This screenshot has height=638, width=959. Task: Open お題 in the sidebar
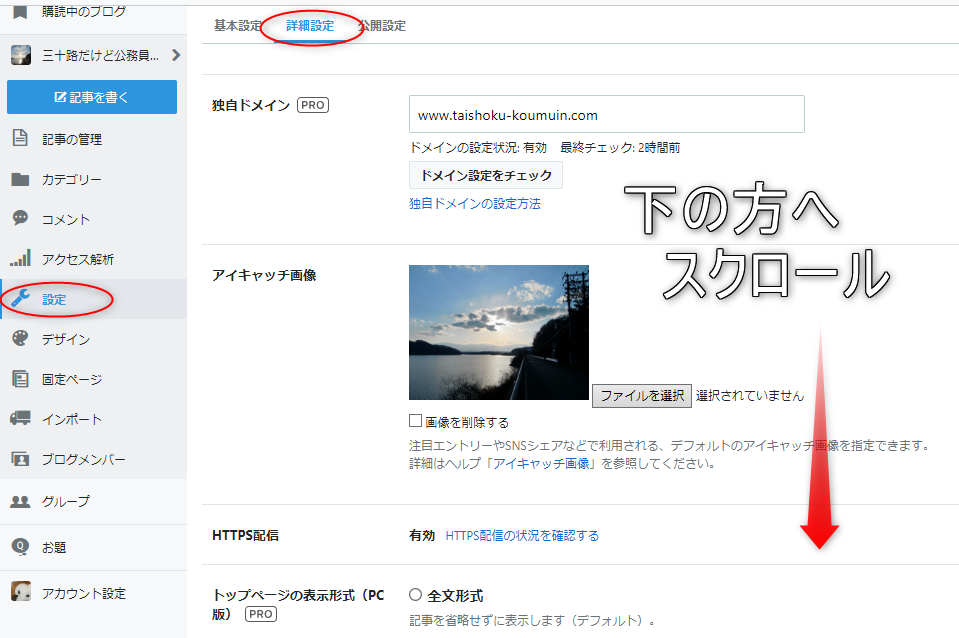pos(54,547)
